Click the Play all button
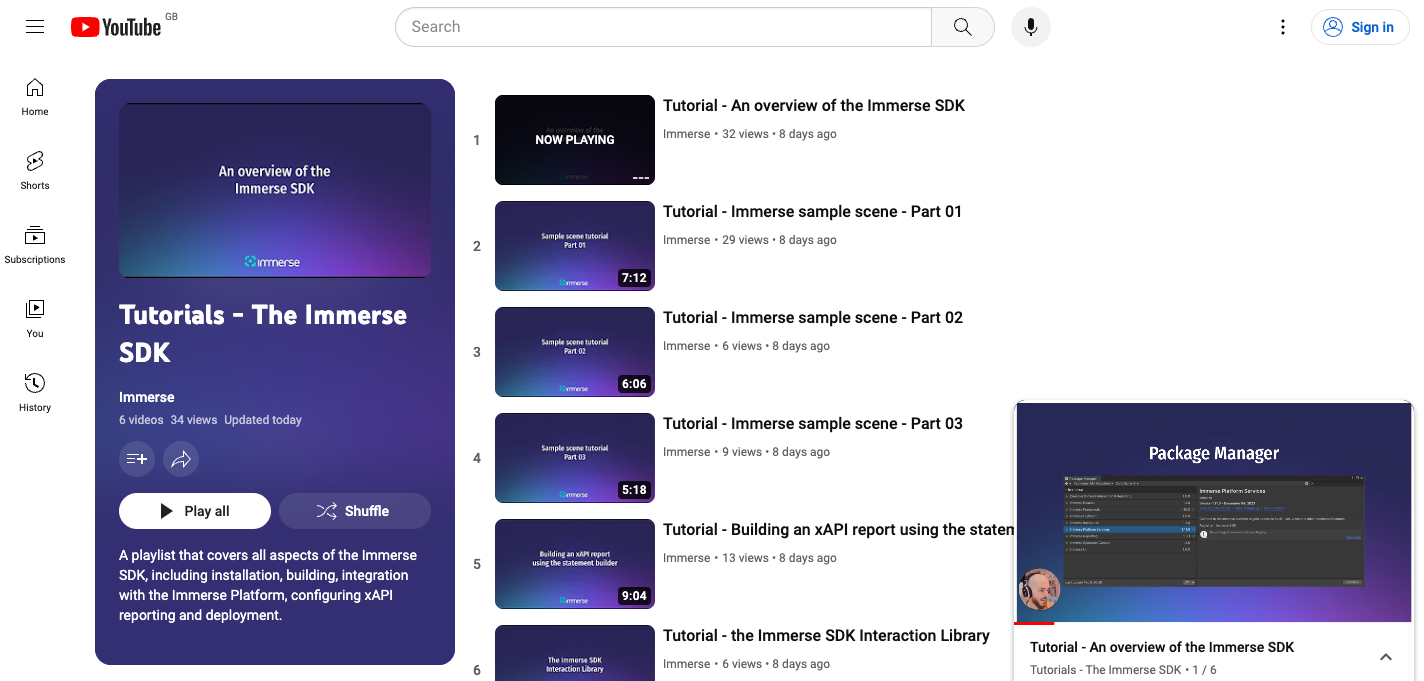The width and height of the screenshot is (1424, 681). point(195,511)
